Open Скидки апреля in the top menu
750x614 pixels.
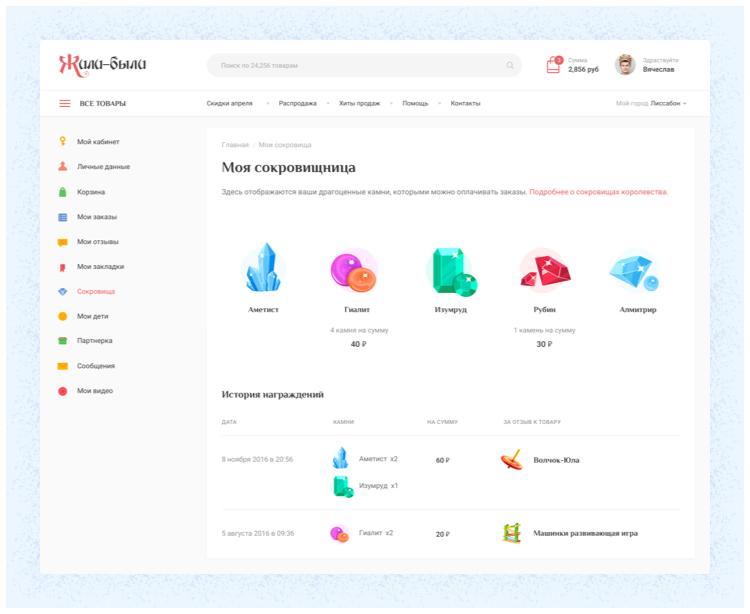coord(229,103)
